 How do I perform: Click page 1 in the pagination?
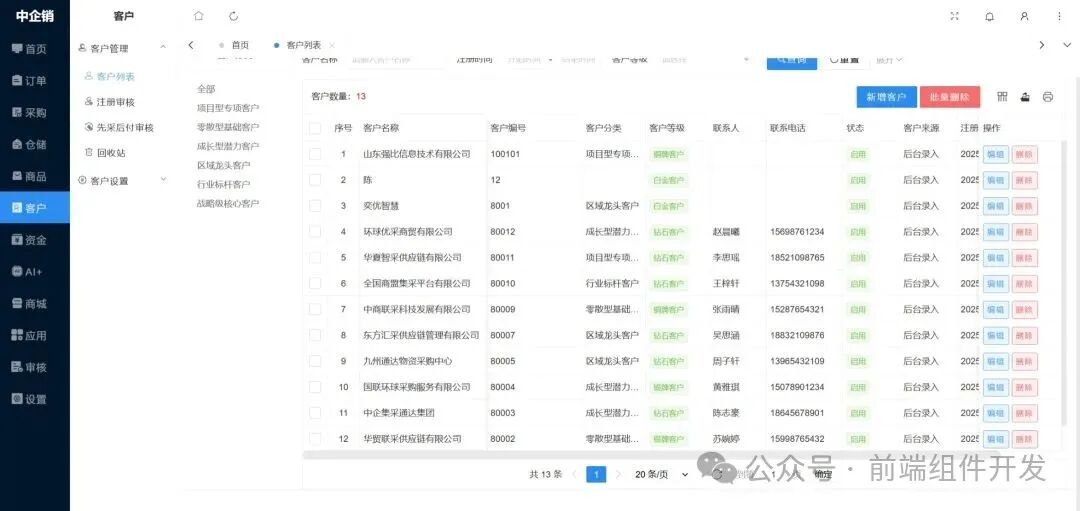pos(596,474)
